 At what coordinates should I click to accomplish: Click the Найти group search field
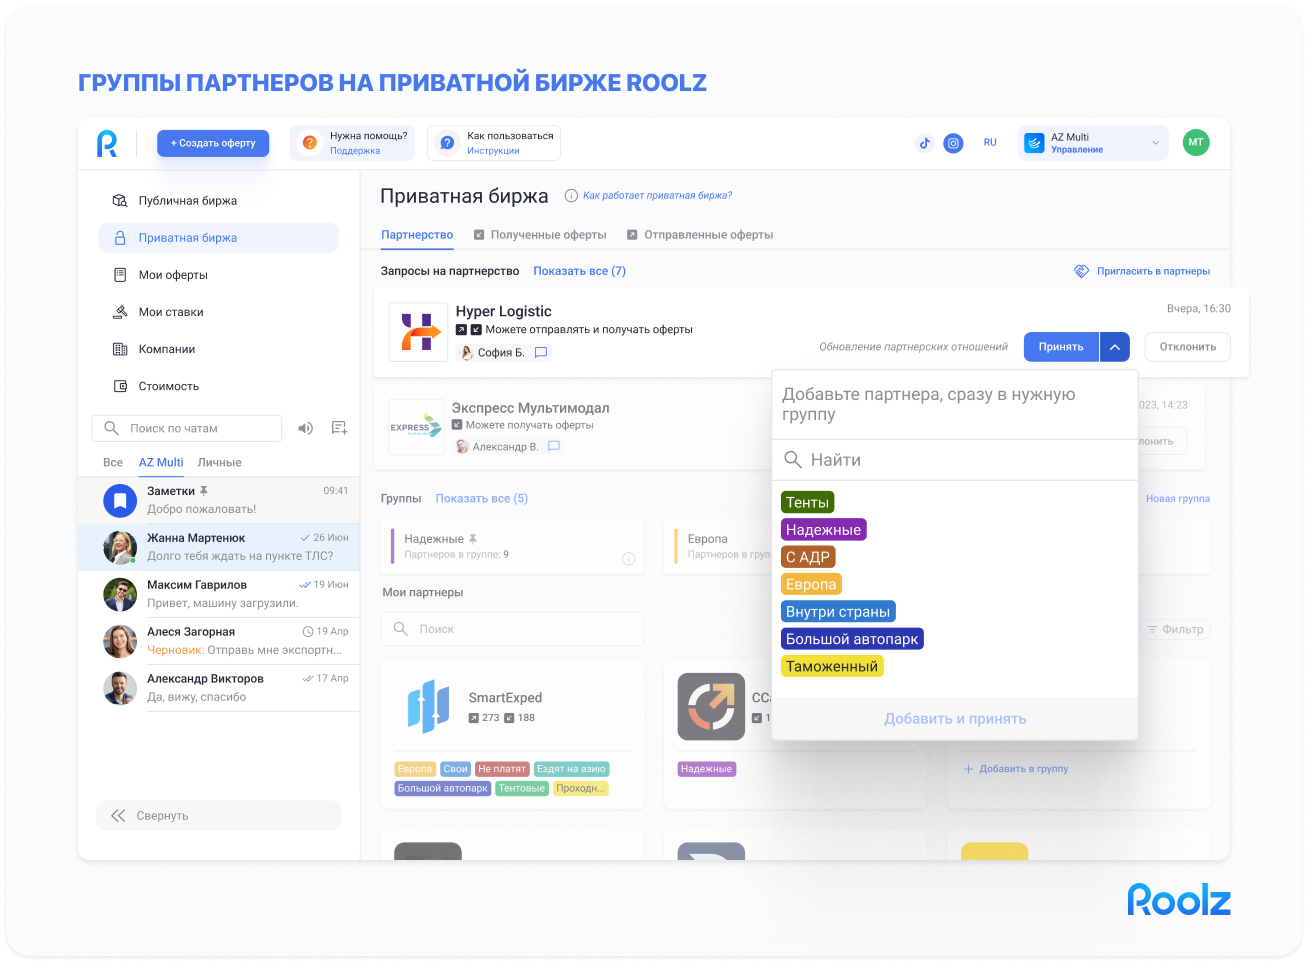(955, 460)
